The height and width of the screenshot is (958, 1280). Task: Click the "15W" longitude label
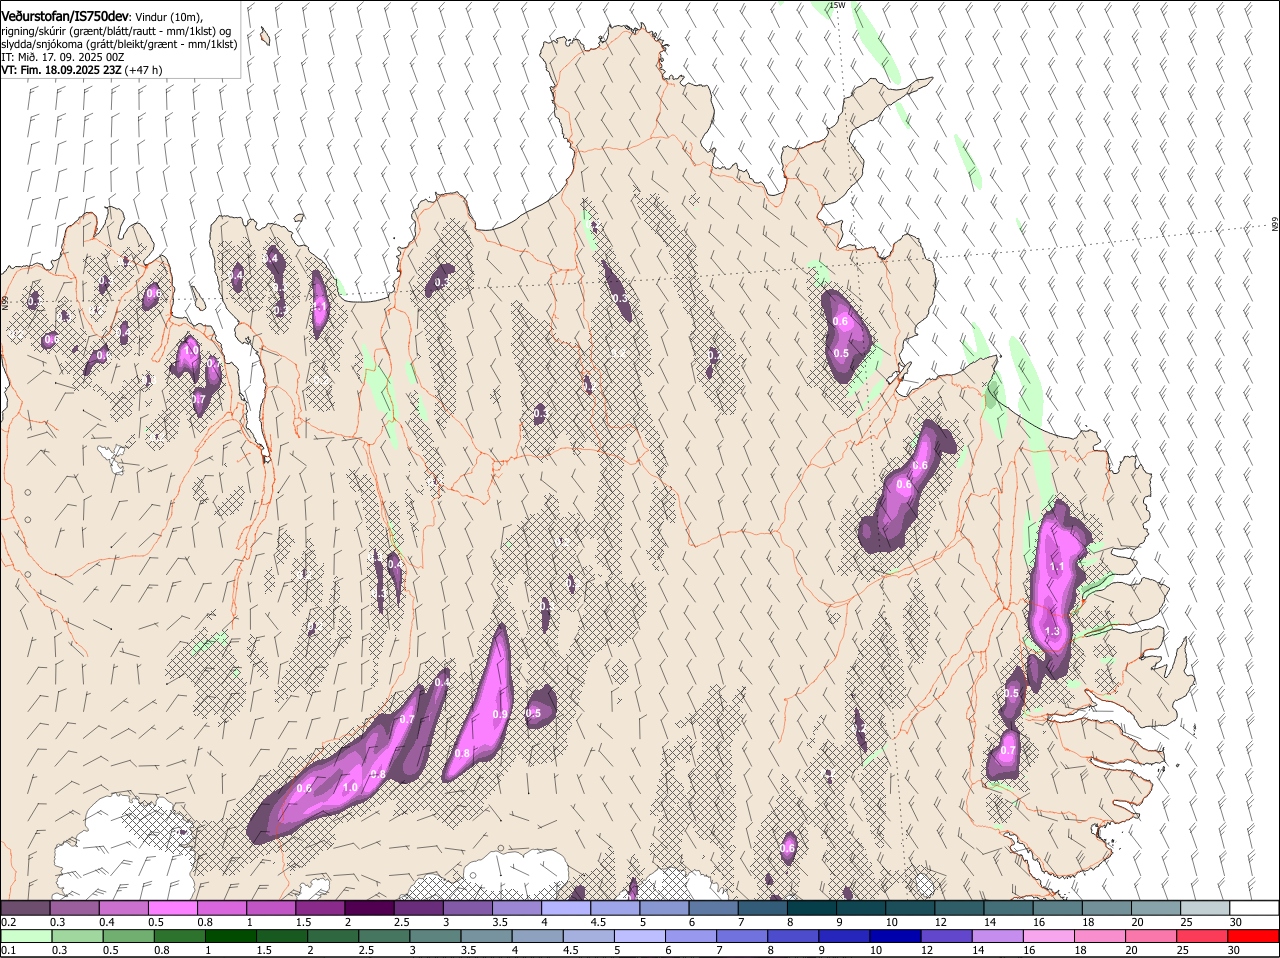(837, 5)
